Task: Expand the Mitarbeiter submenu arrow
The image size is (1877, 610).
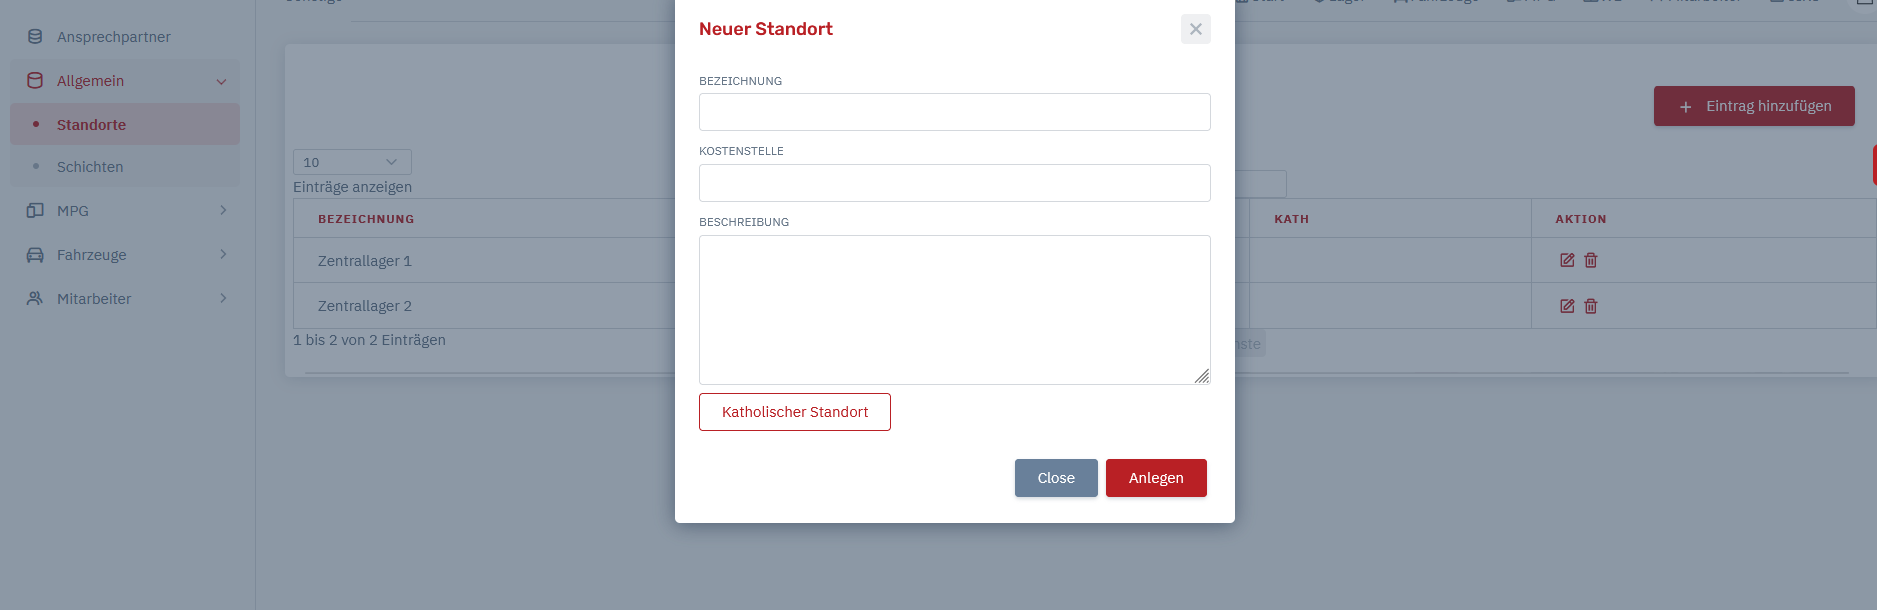Action: click(x=223, y=299)
